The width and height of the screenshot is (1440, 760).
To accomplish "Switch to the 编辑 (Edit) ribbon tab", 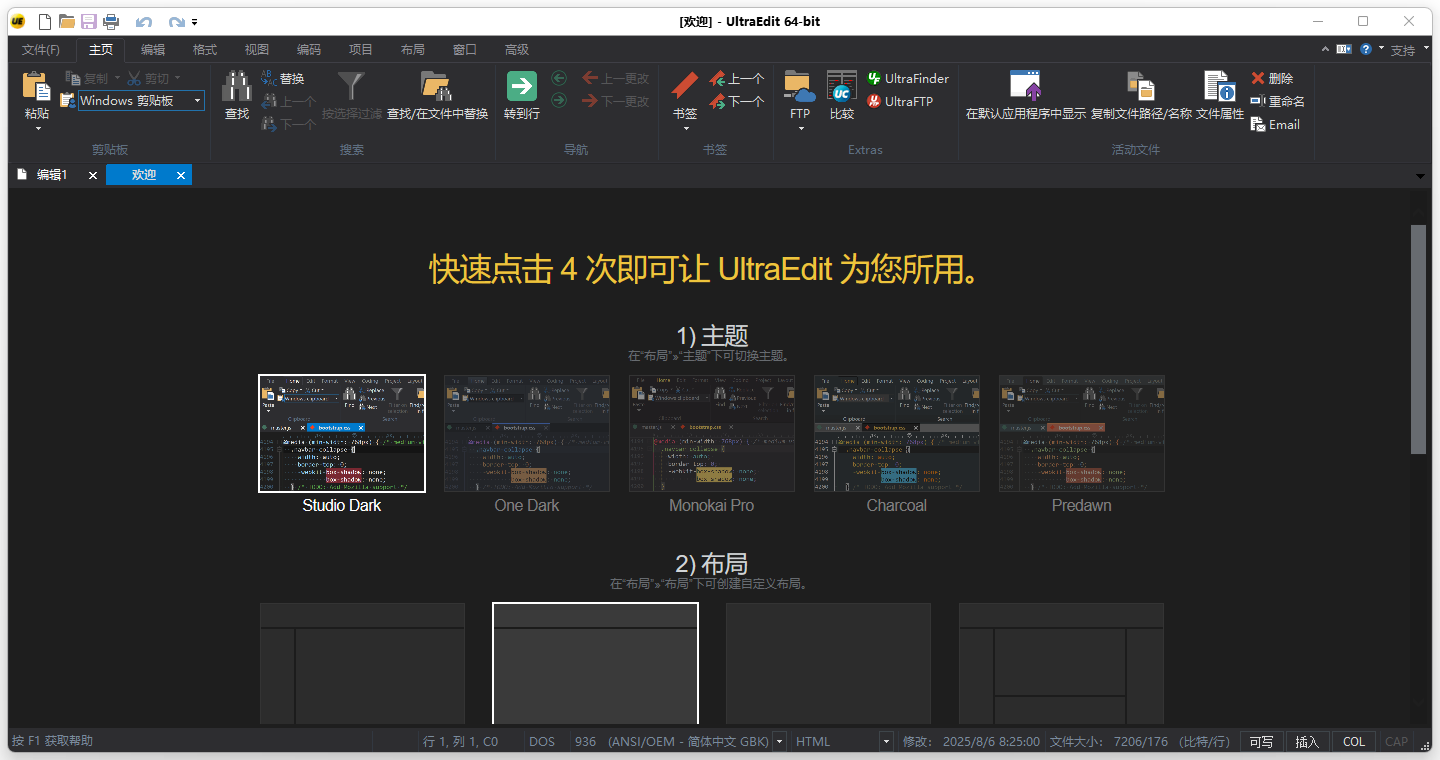I will 153,49.
